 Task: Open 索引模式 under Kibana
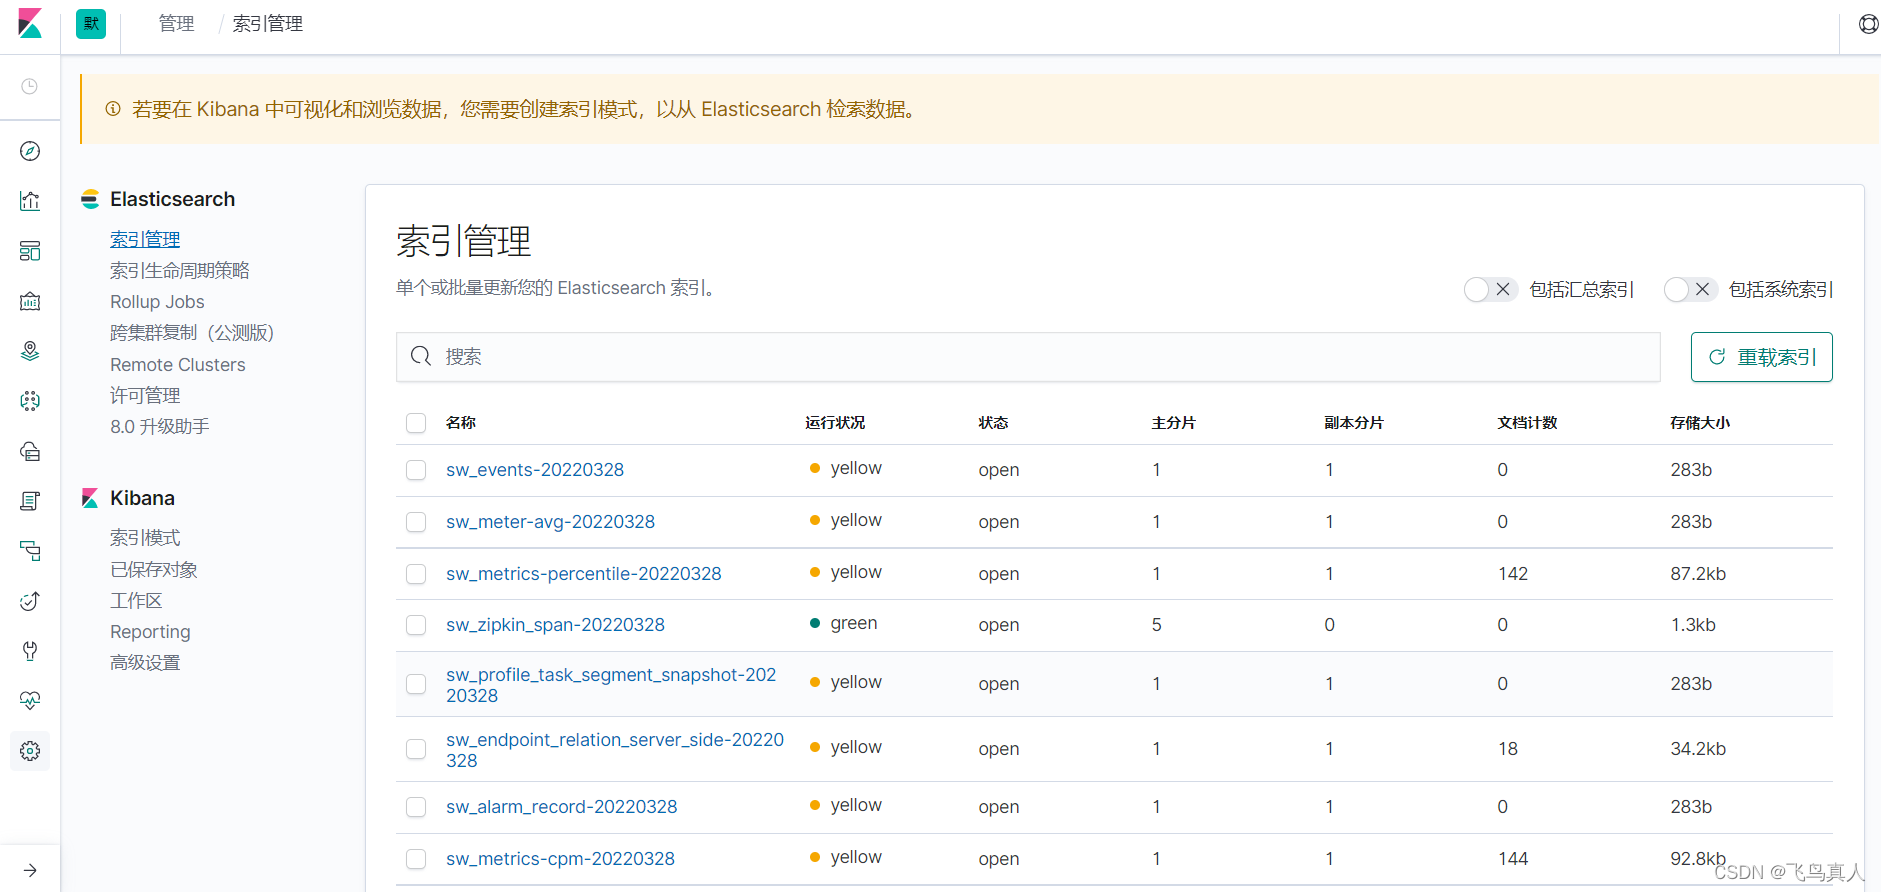(x=145, y=538)
